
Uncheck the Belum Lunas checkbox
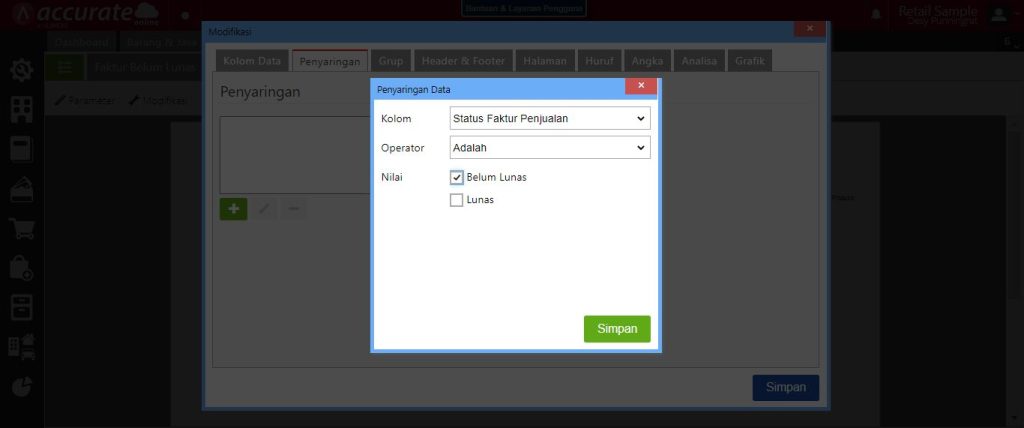tap(457, 177)
